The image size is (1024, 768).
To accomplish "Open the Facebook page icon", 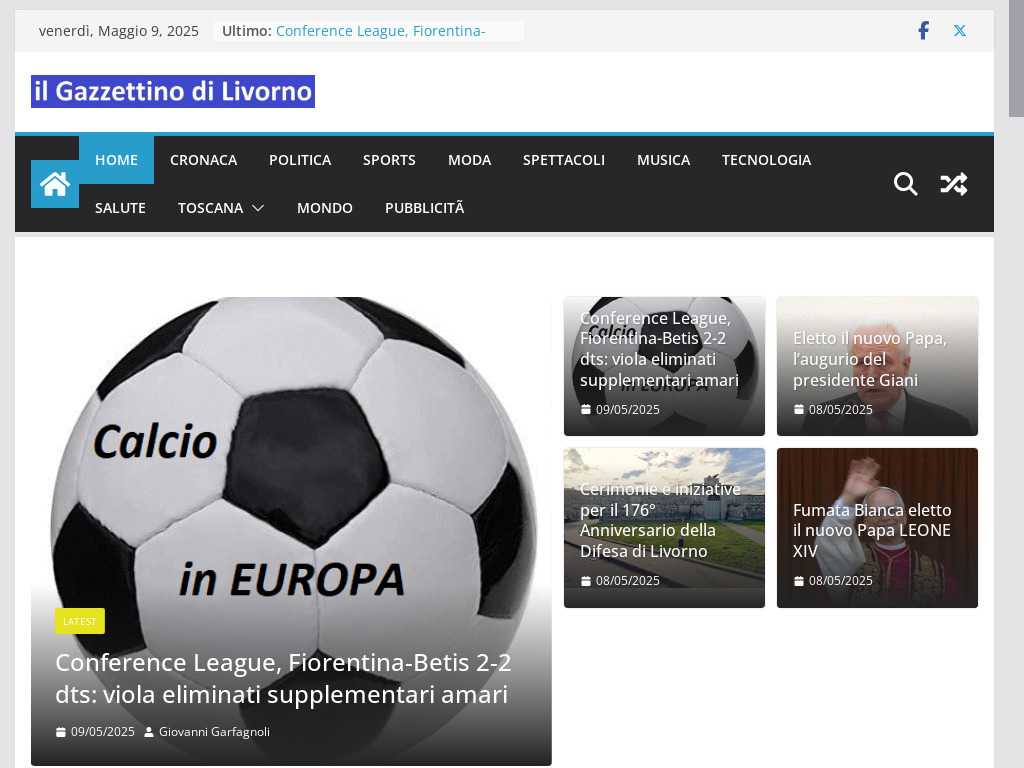I will [923, 31].
